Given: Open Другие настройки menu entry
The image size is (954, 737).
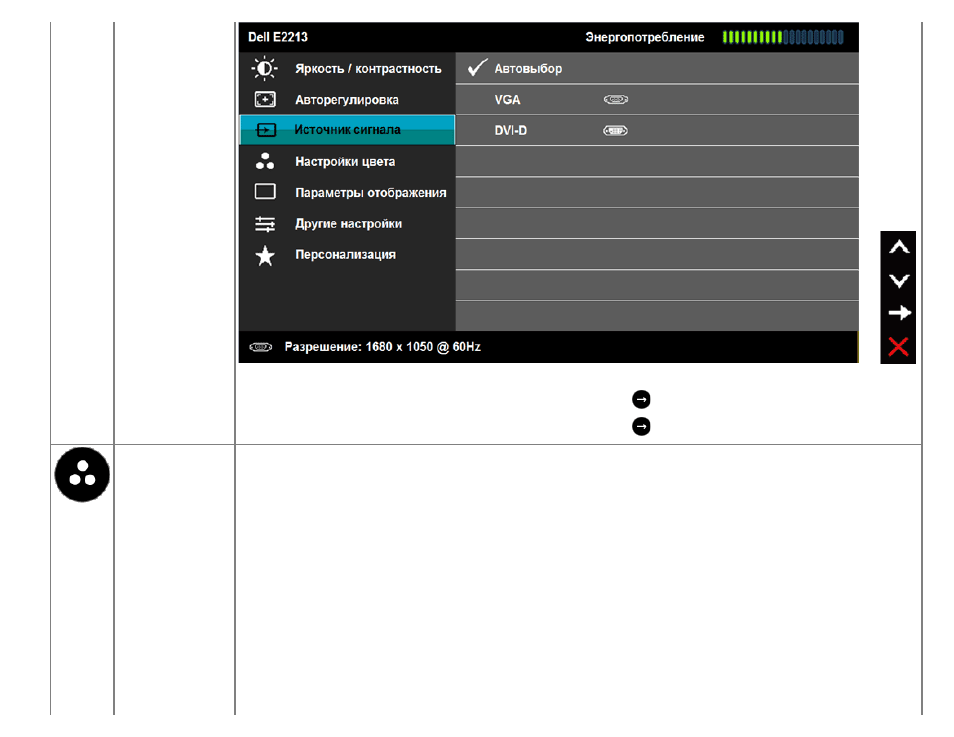Looking at the screenshot, I should coord(347,223).
